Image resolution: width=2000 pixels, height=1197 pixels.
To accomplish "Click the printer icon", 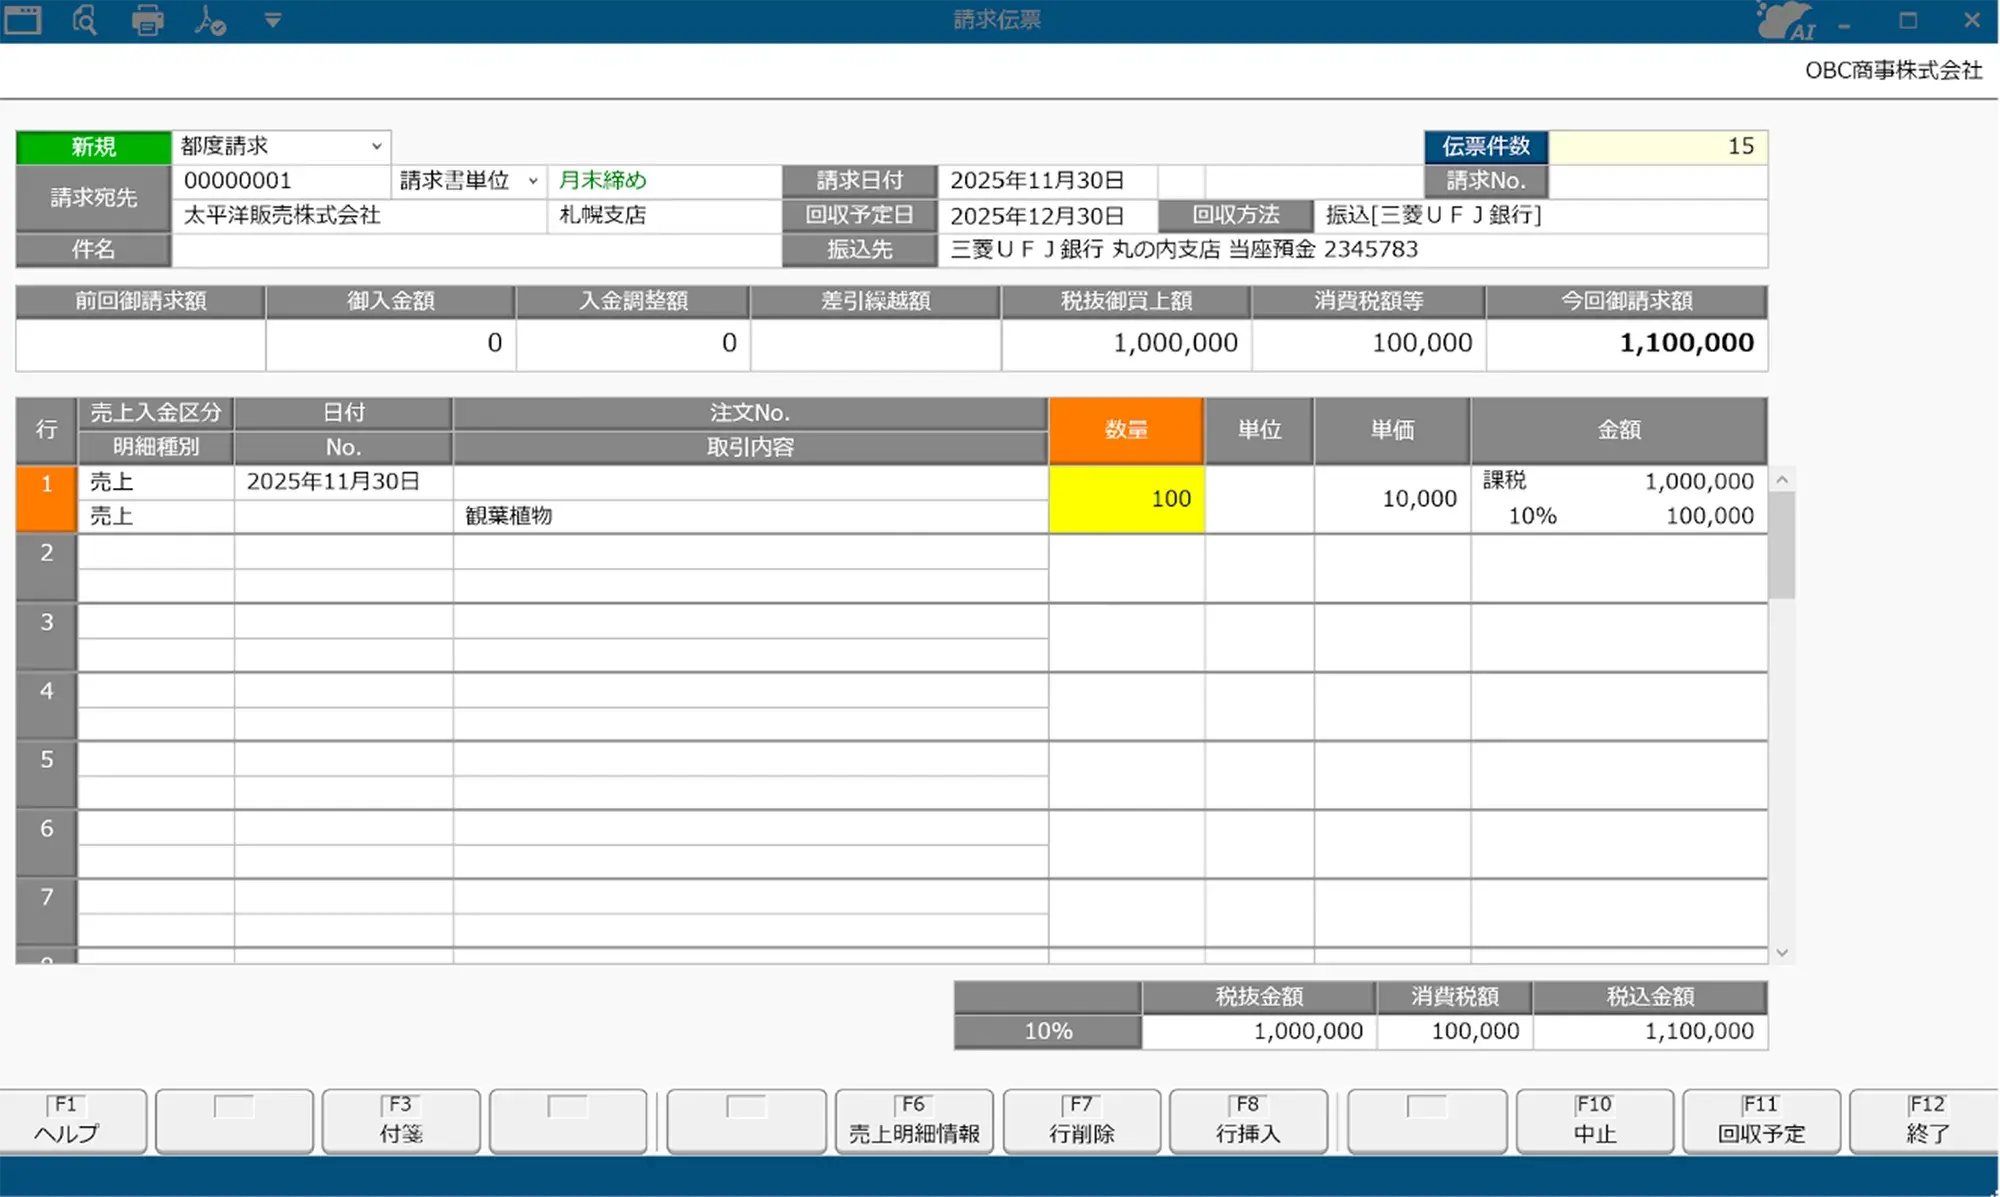I will pyautogui.click(x=148, y=20).
